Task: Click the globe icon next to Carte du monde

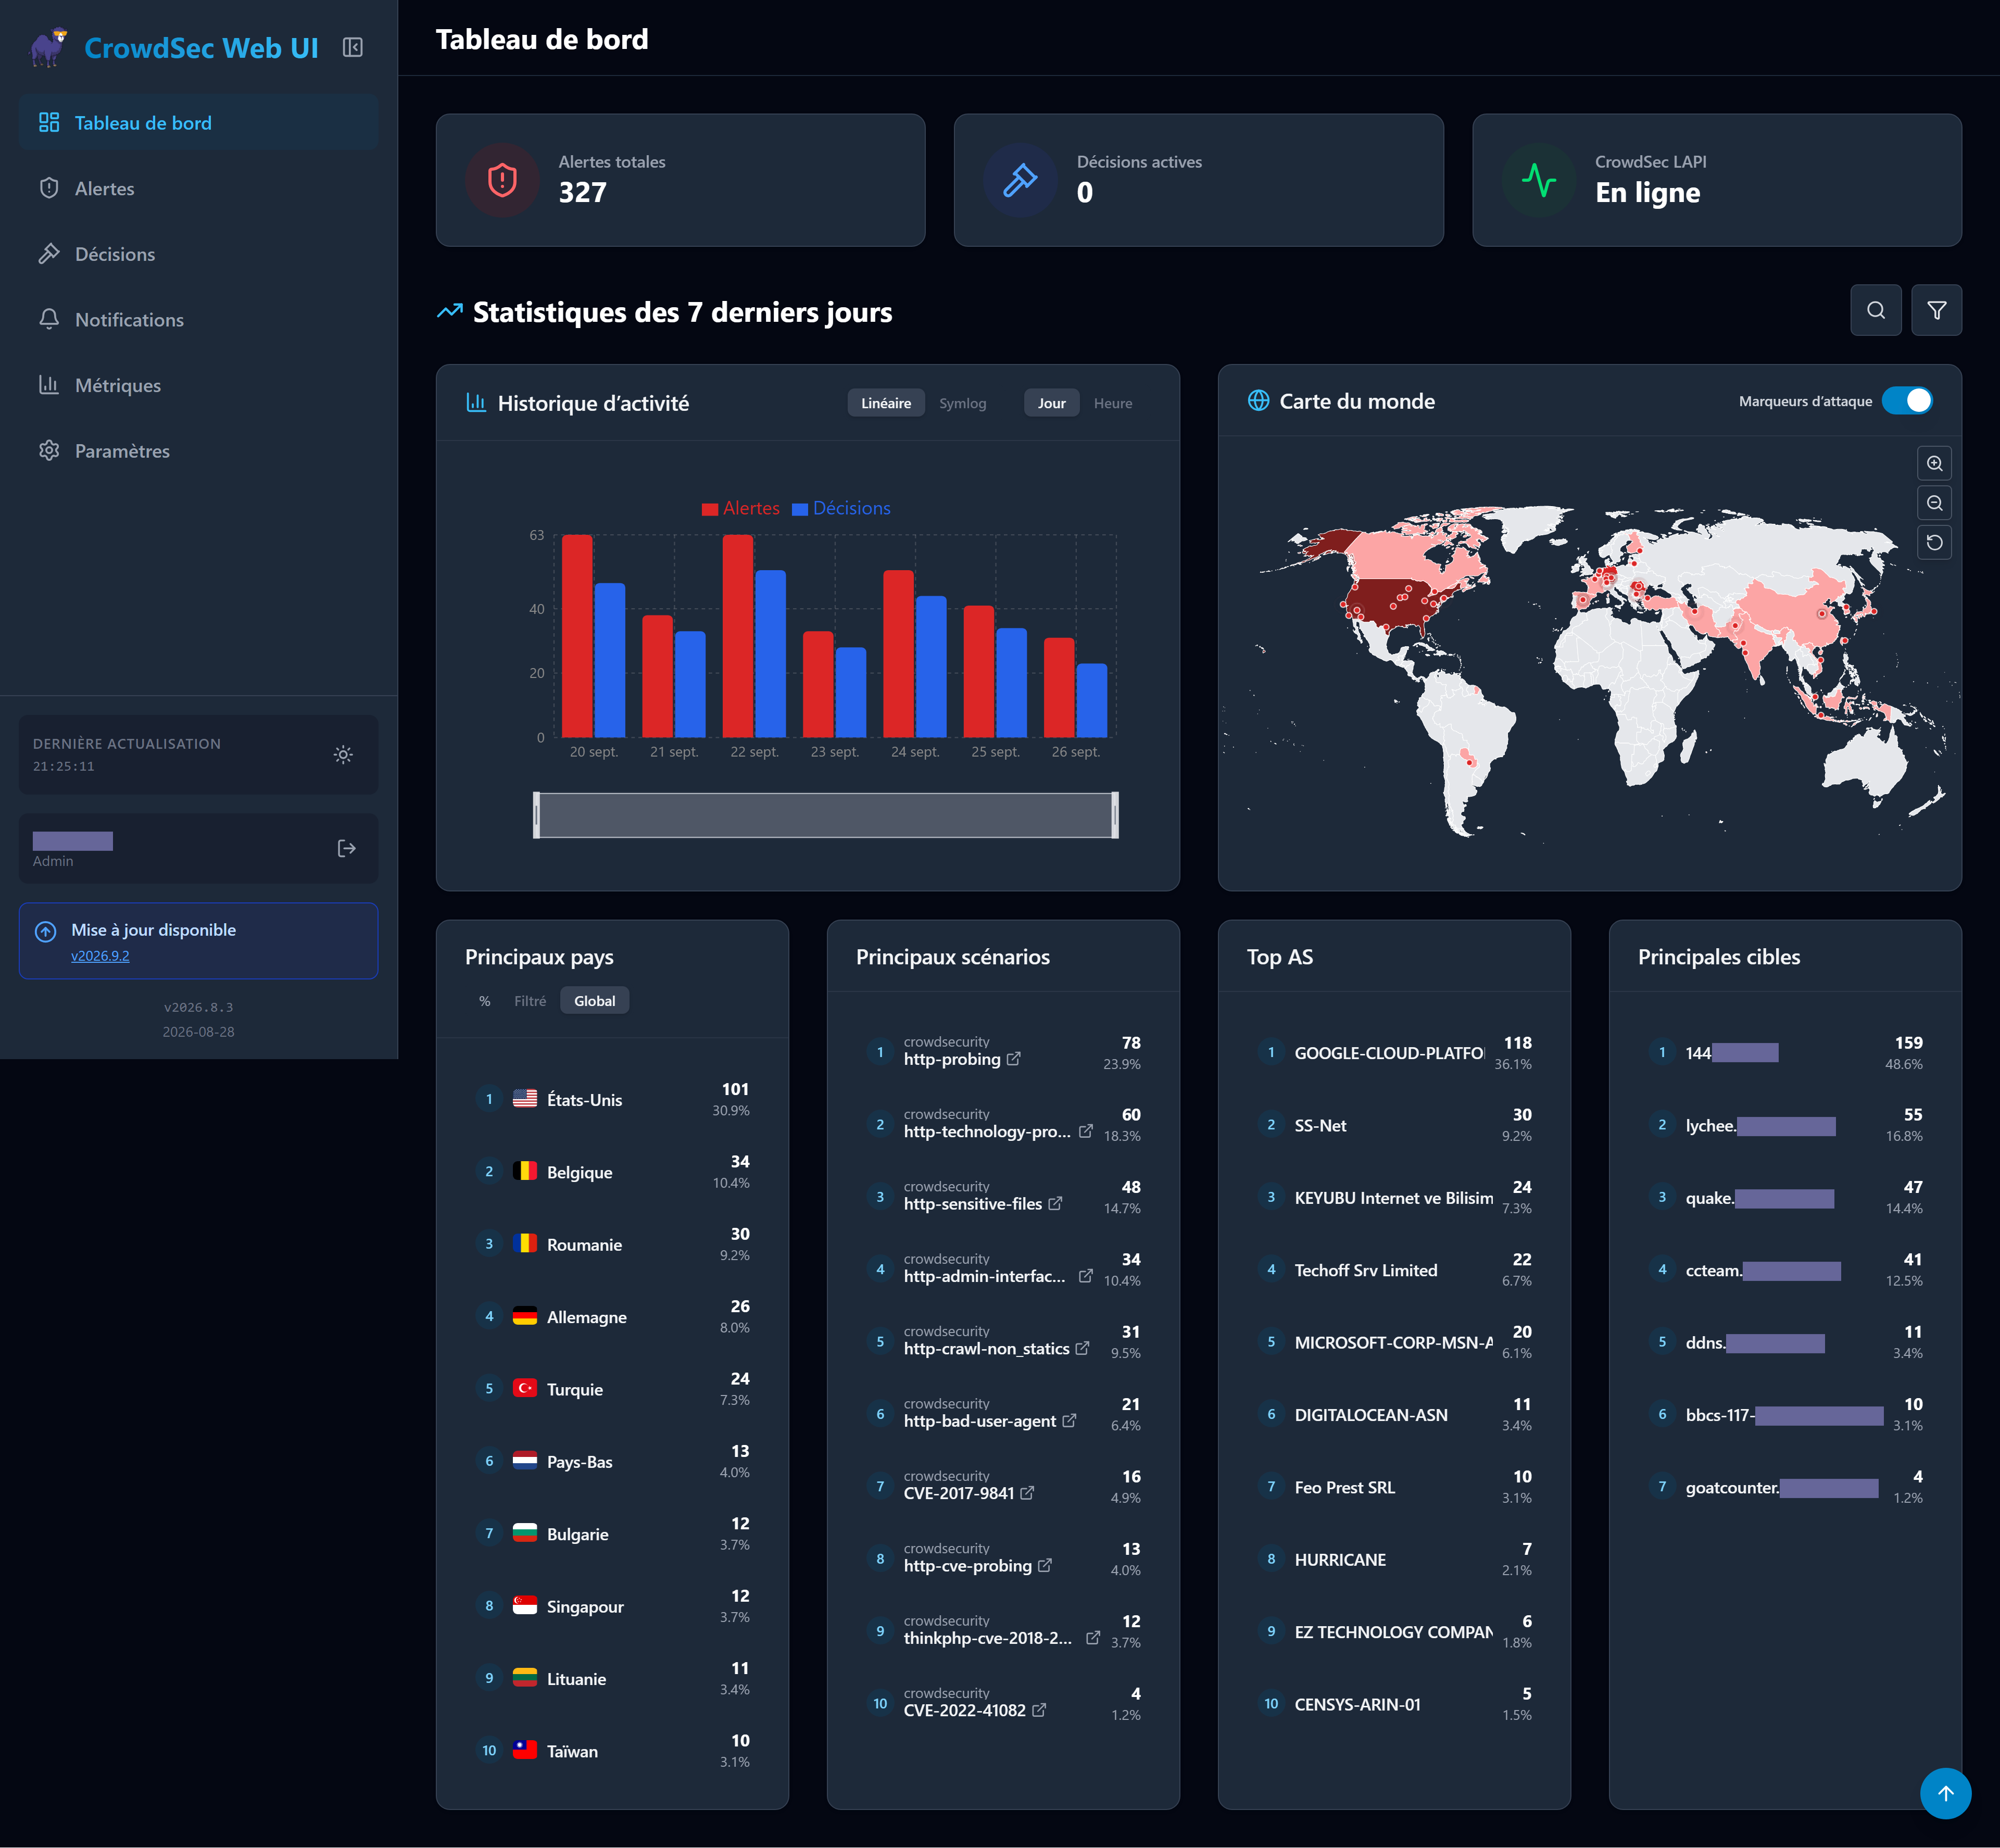Action: tap(1258, 401)
